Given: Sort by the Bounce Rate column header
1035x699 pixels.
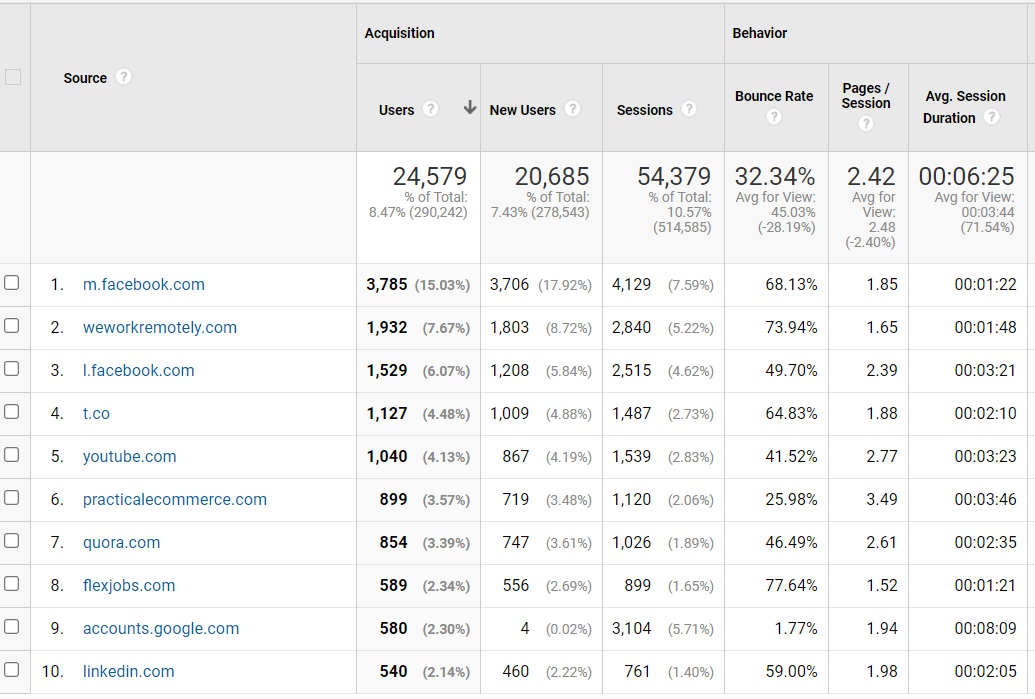Looking at the screenshot, I should [774, 96].
